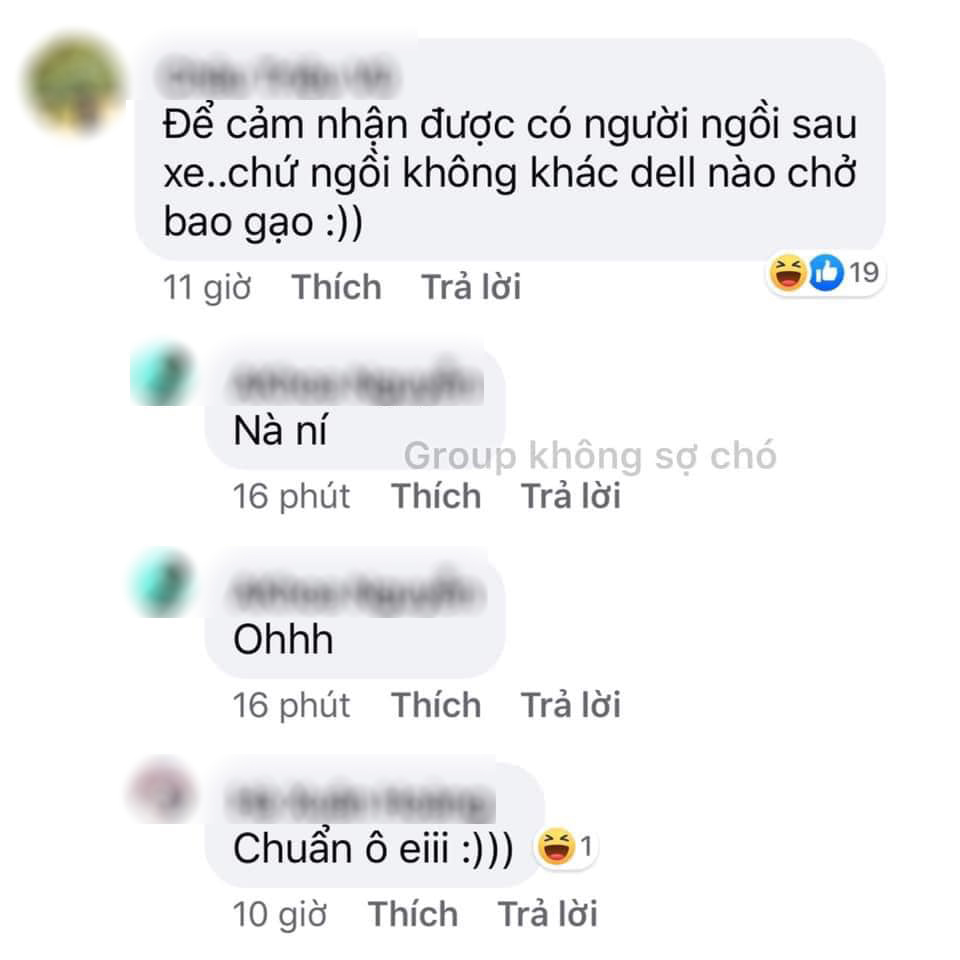This screenshot has width=960, height=960.
Task: Open profile picture beside 'Ohhh' reply
Action: [x=162, y=583]
